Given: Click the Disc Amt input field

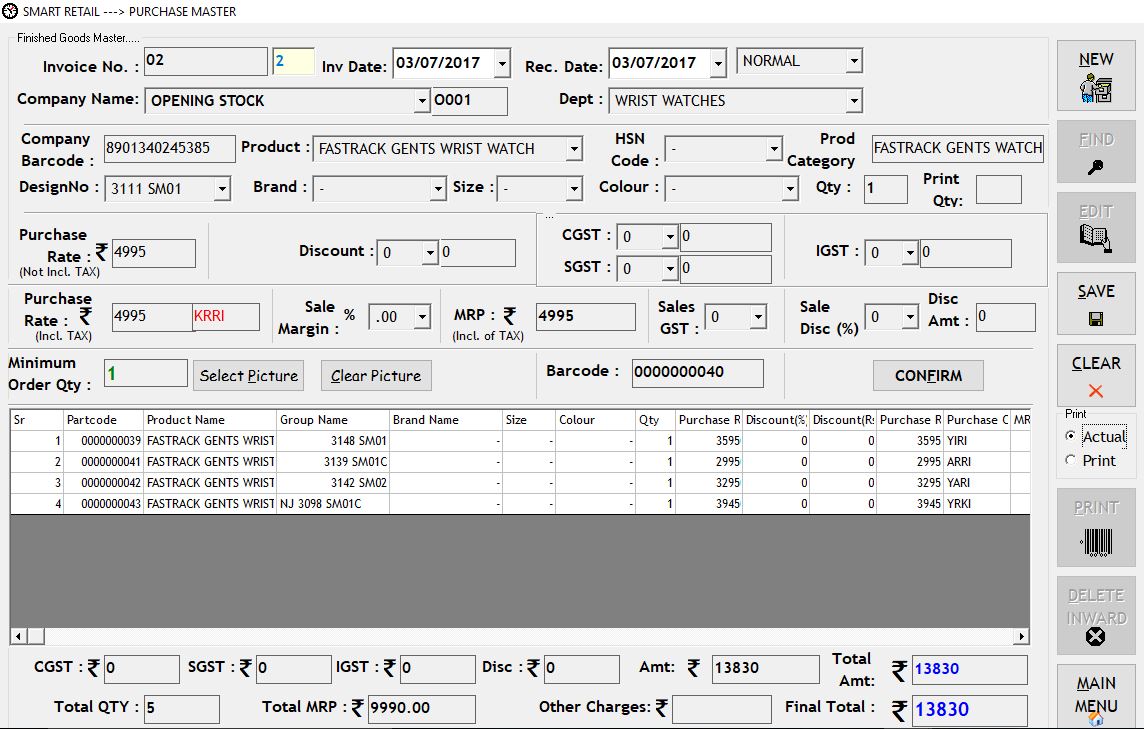Looking at the screenshot, I should click(1005, 317).
